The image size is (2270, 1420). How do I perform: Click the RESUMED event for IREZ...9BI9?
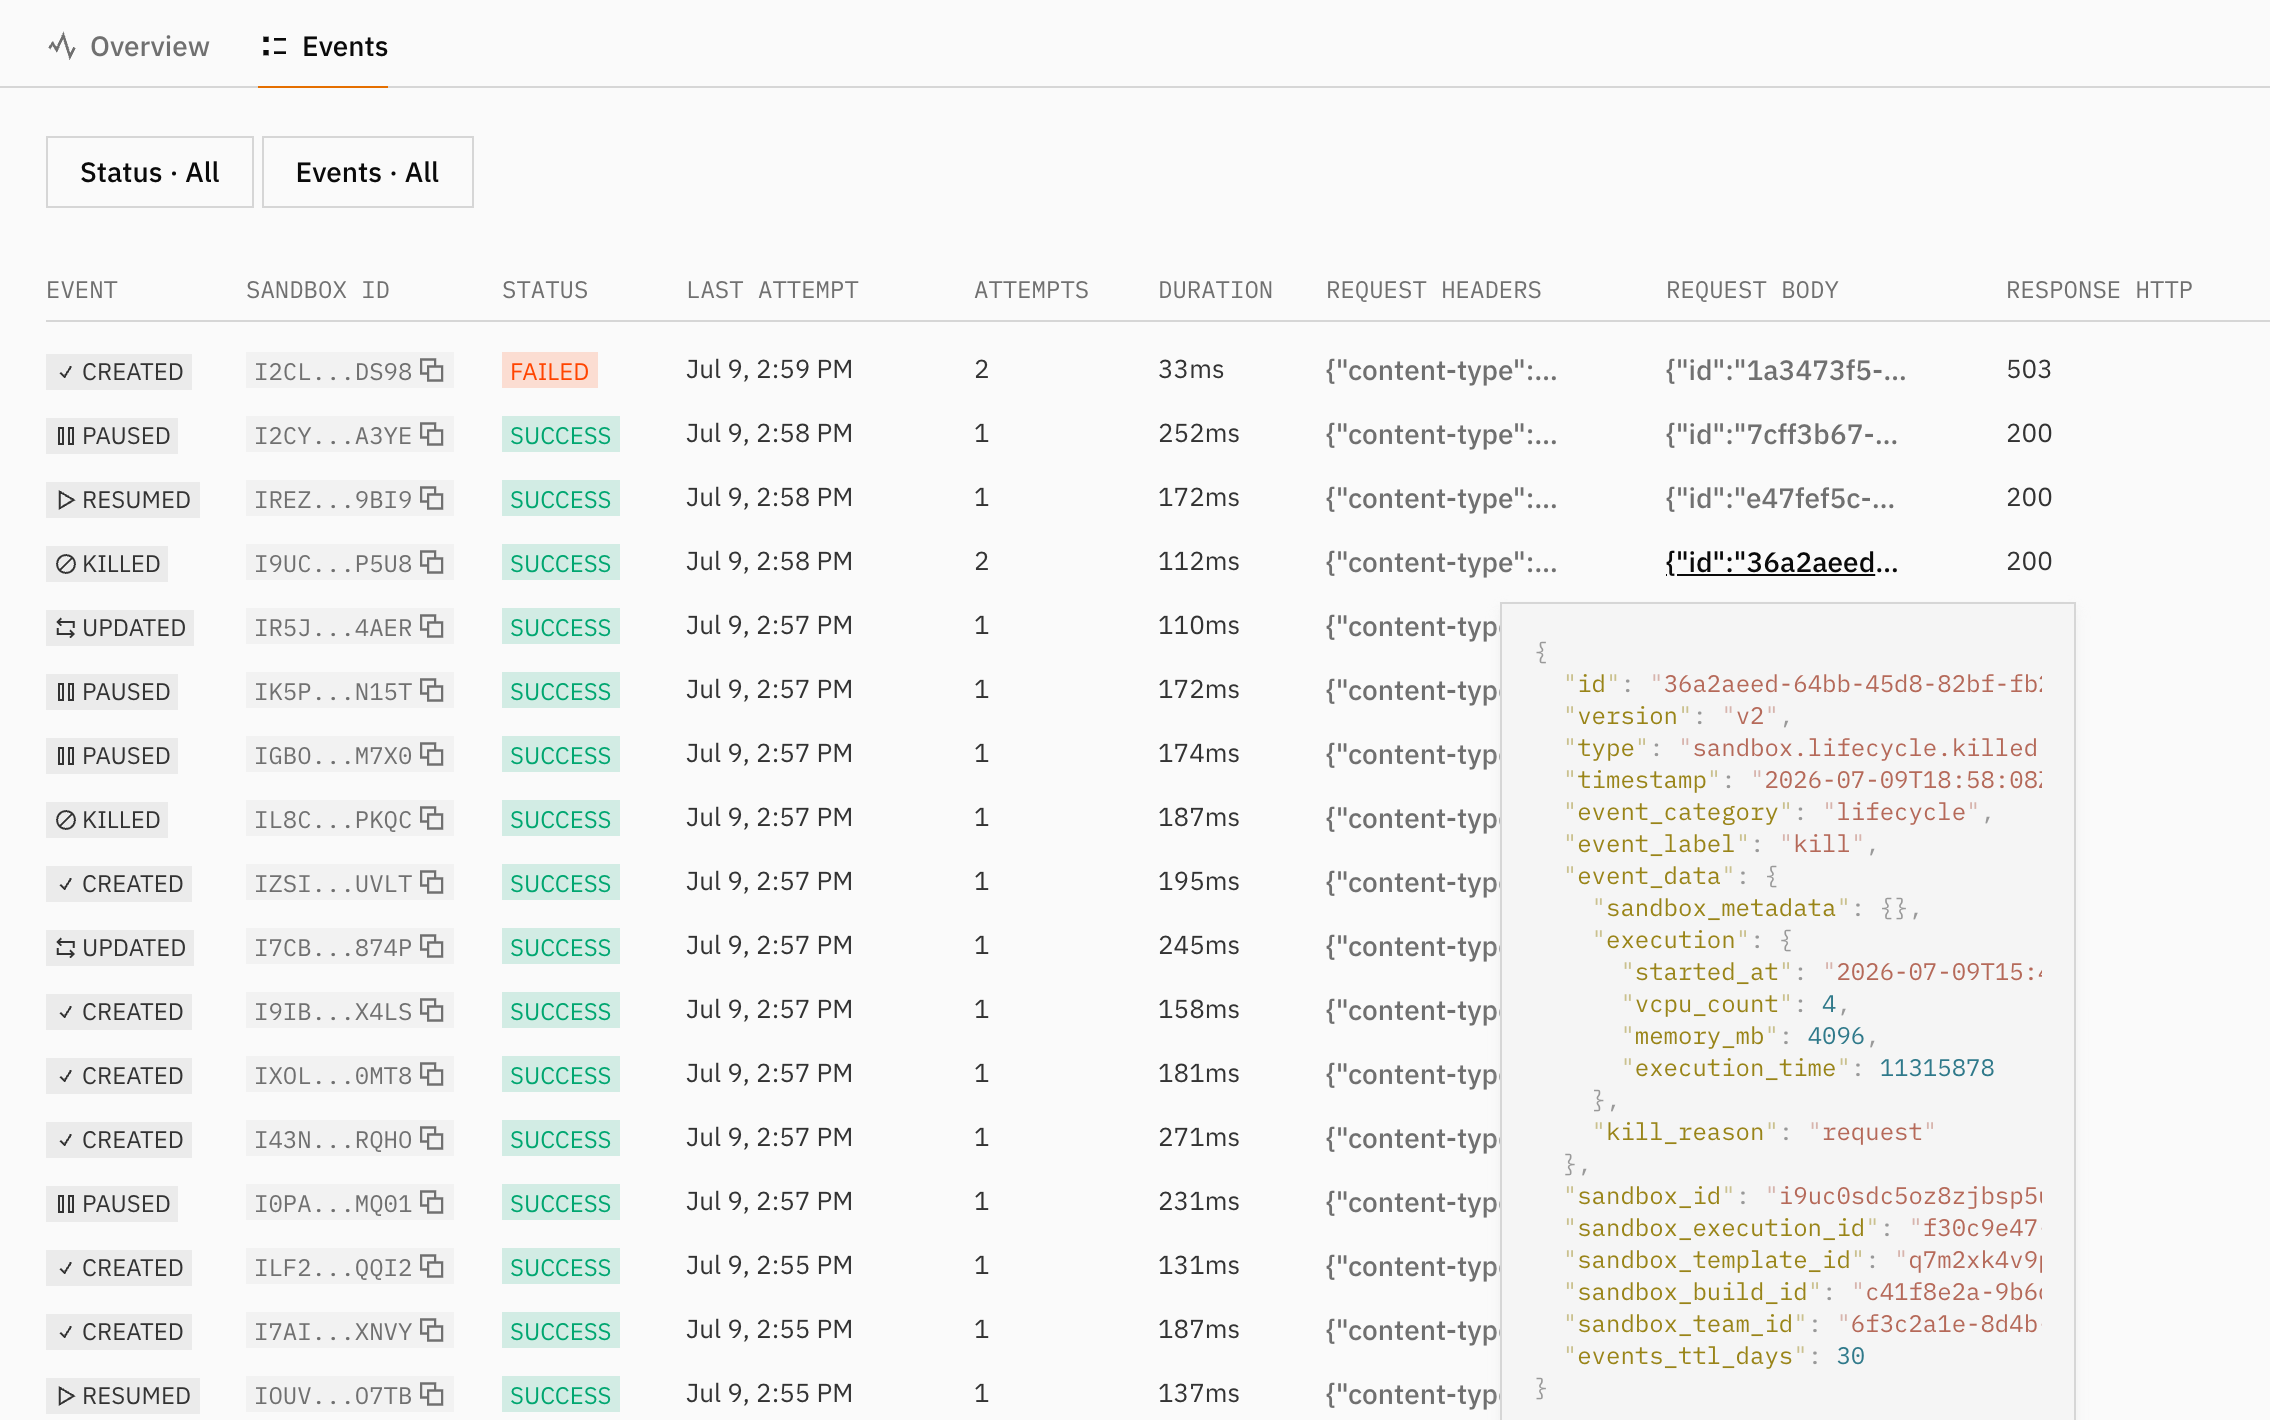123,499
